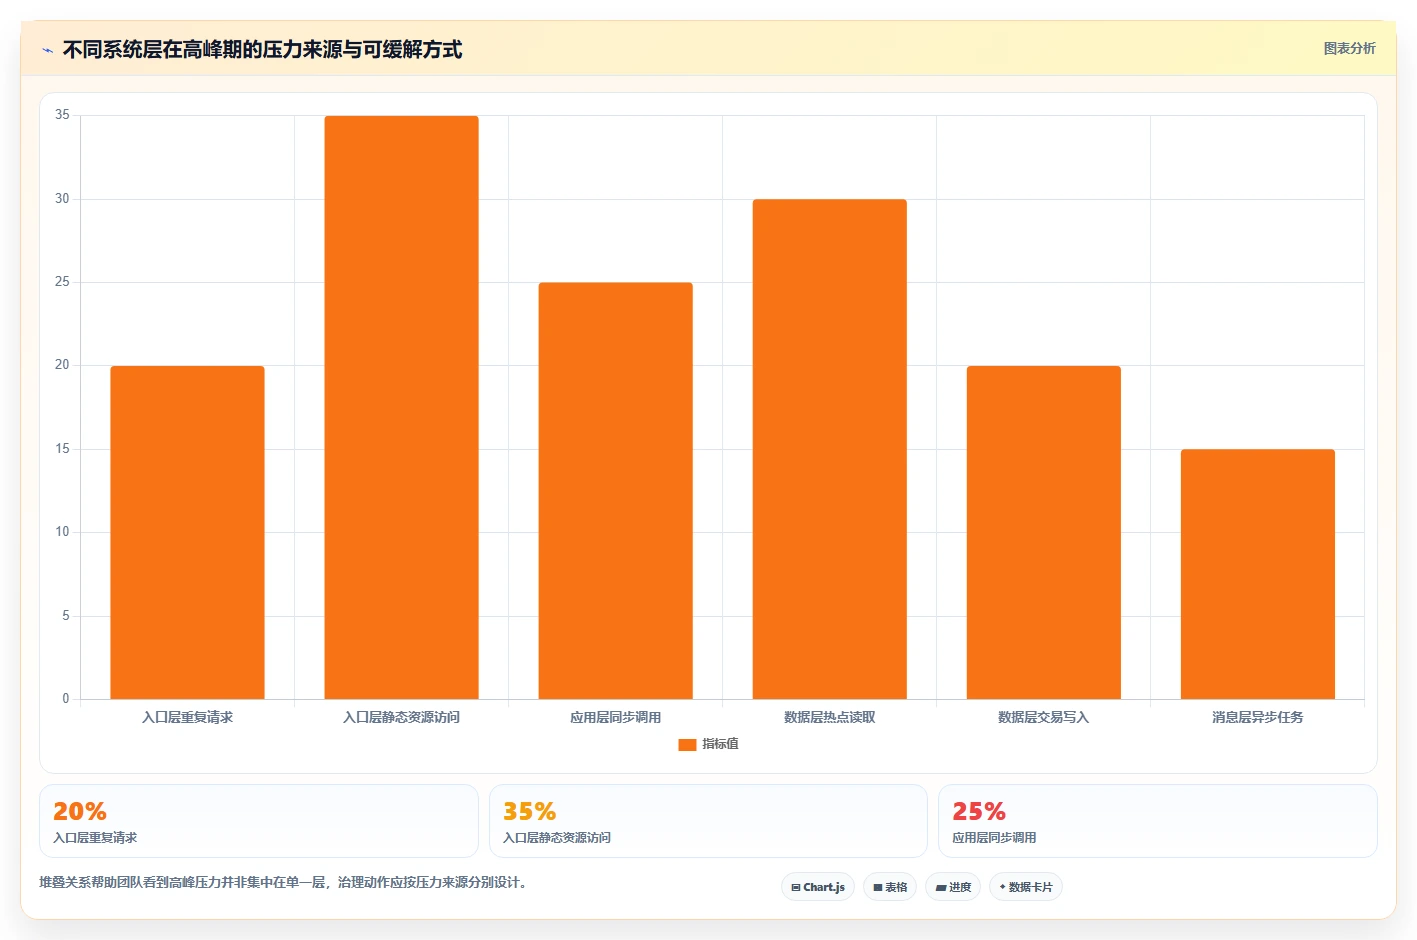Screen dimensions: 1417x940
Task: Click the 20% value in the first card
Action: 80,811
